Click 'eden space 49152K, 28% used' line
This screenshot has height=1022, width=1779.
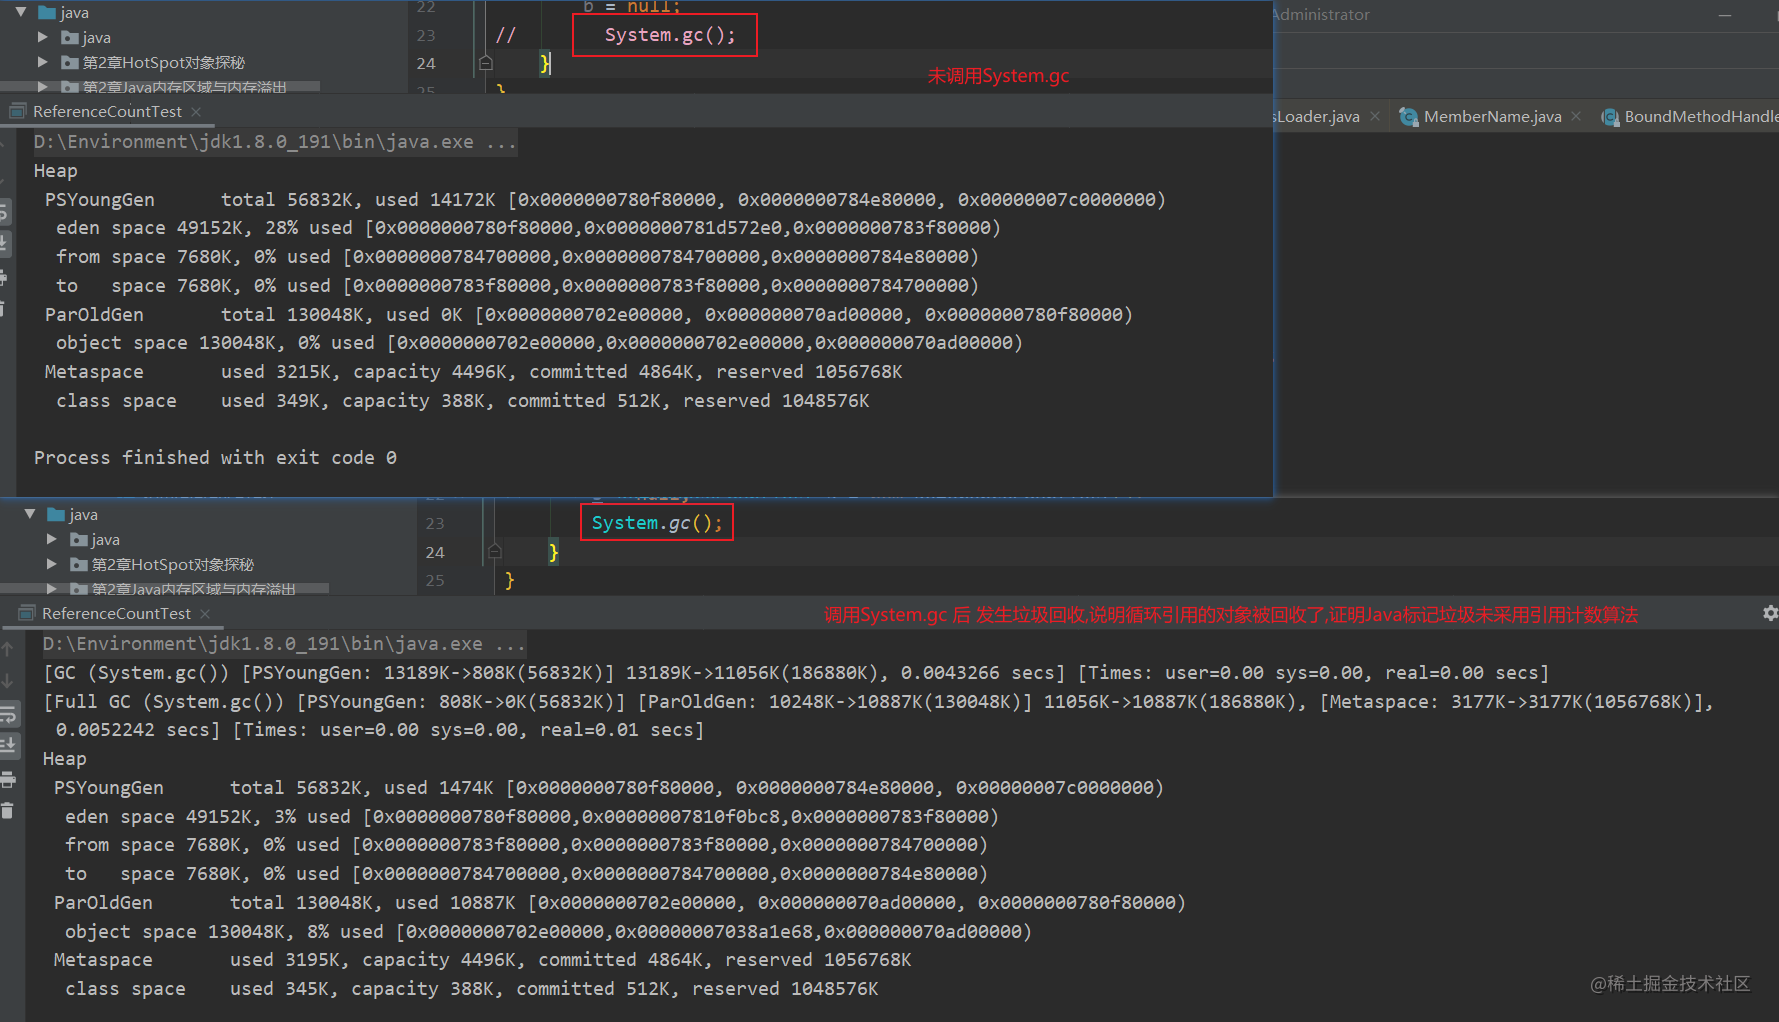528,228
